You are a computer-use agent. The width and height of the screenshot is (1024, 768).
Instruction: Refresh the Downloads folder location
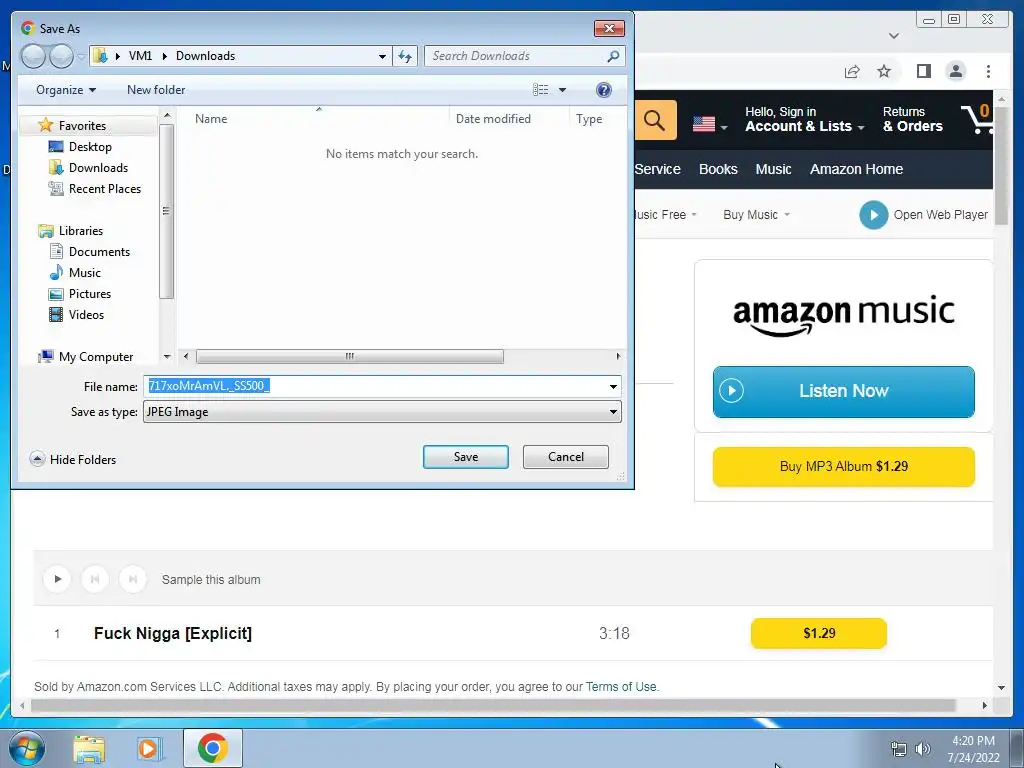click(405, 56)
